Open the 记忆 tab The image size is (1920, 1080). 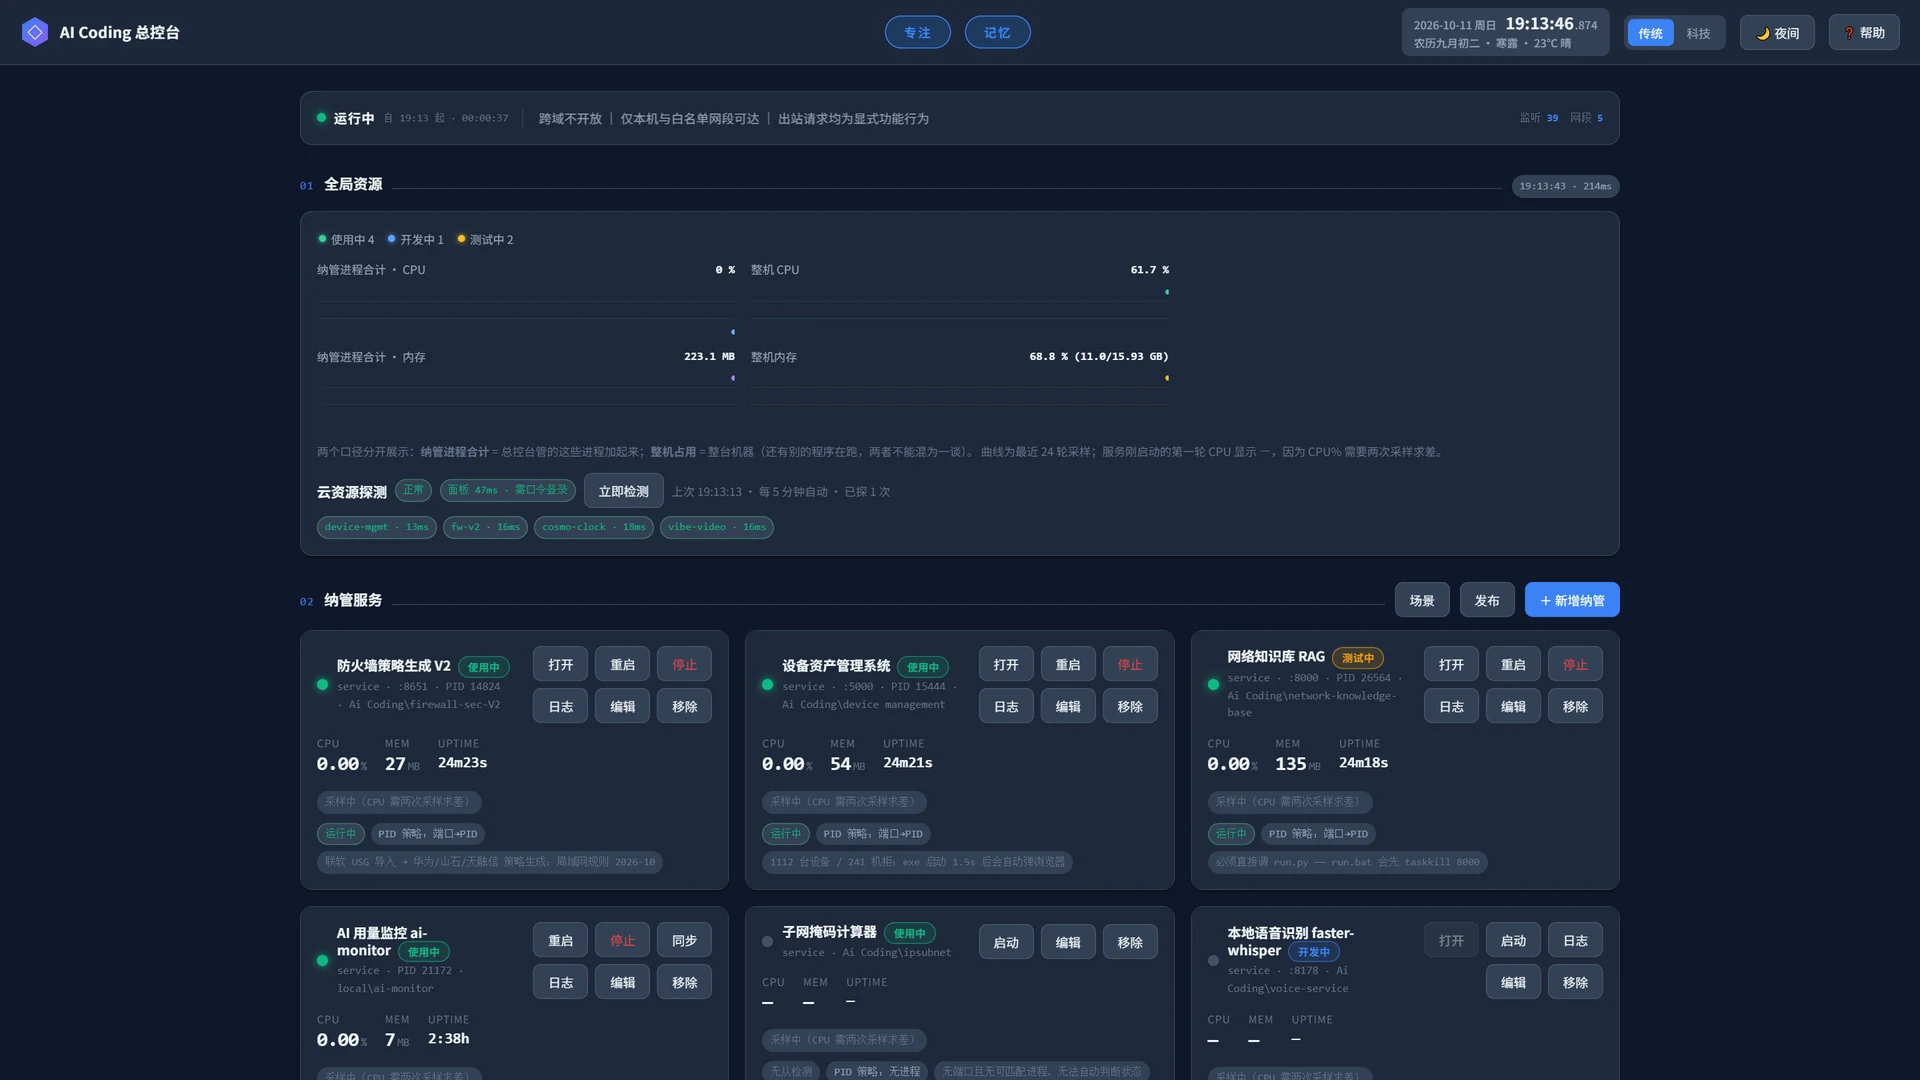click(997, 32)
